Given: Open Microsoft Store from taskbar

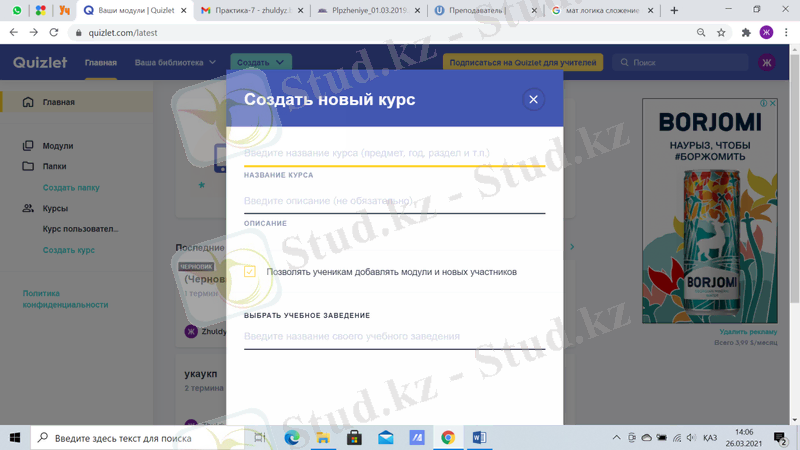Looking at the screenshot, I should point(354,438).
